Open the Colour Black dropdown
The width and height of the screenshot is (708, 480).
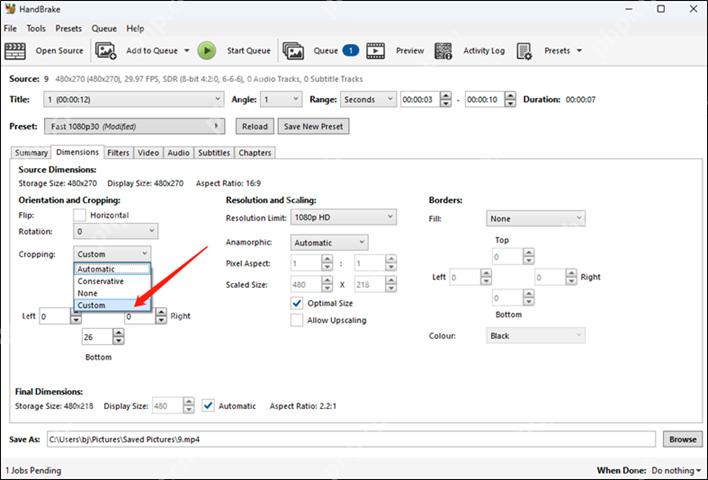tap(536, 336)
